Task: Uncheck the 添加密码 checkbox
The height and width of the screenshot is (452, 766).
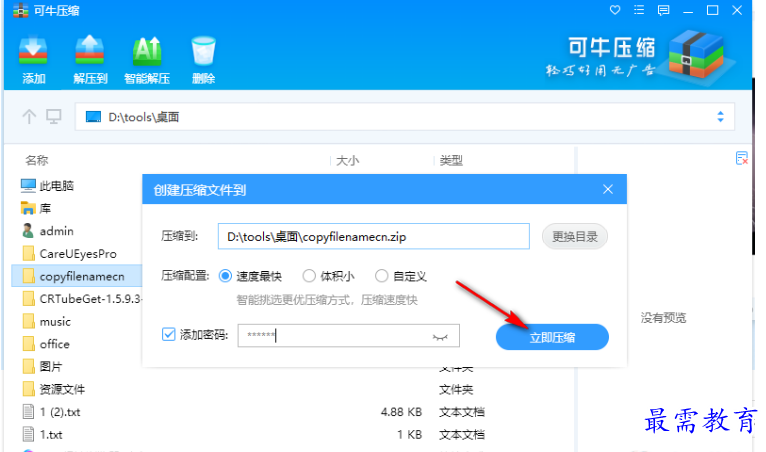Action: tap(169, 335)
